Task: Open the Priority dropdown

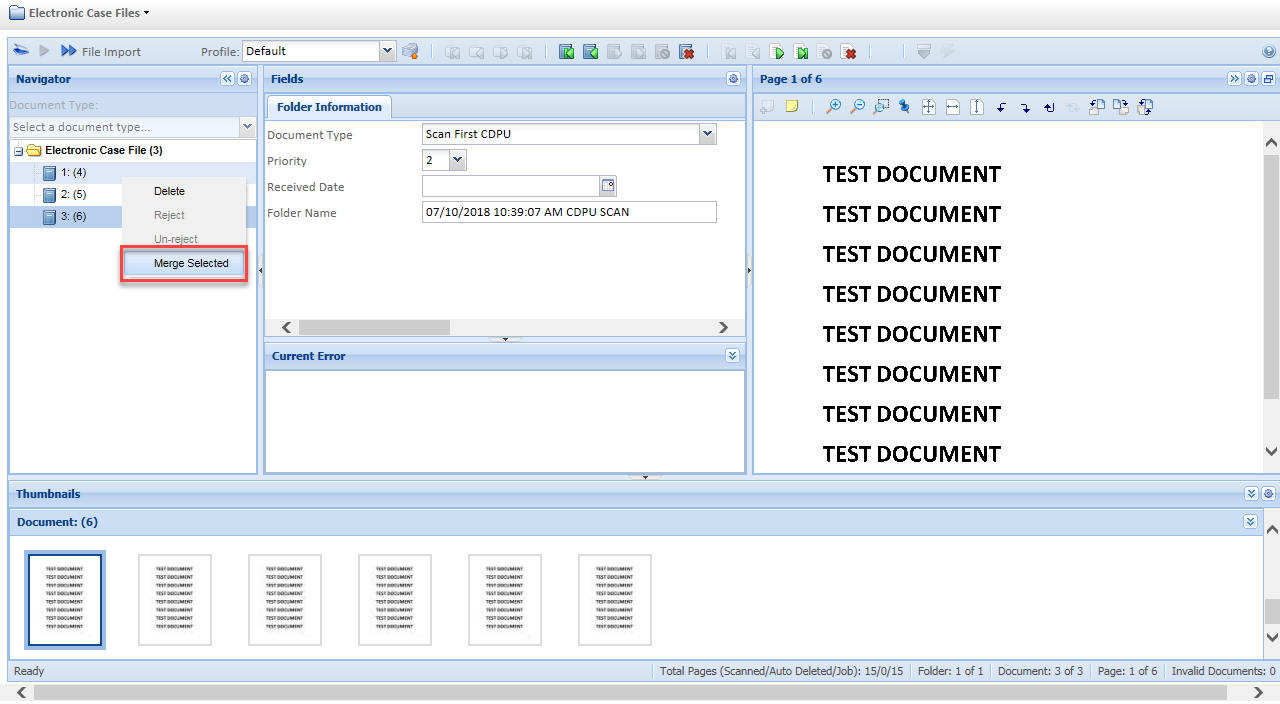Action: [x=458, y=160]
